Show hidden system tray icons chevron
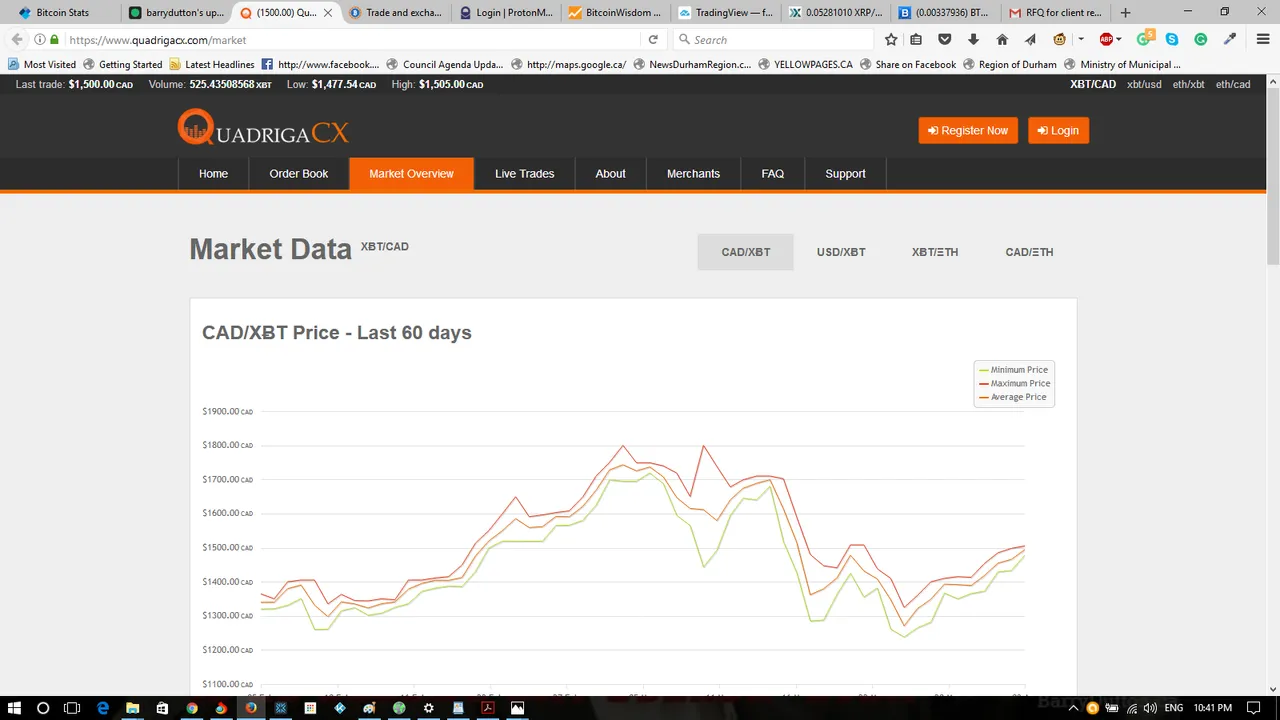1280x720 pixels. pyautogui.click(x=1073, y=708)
